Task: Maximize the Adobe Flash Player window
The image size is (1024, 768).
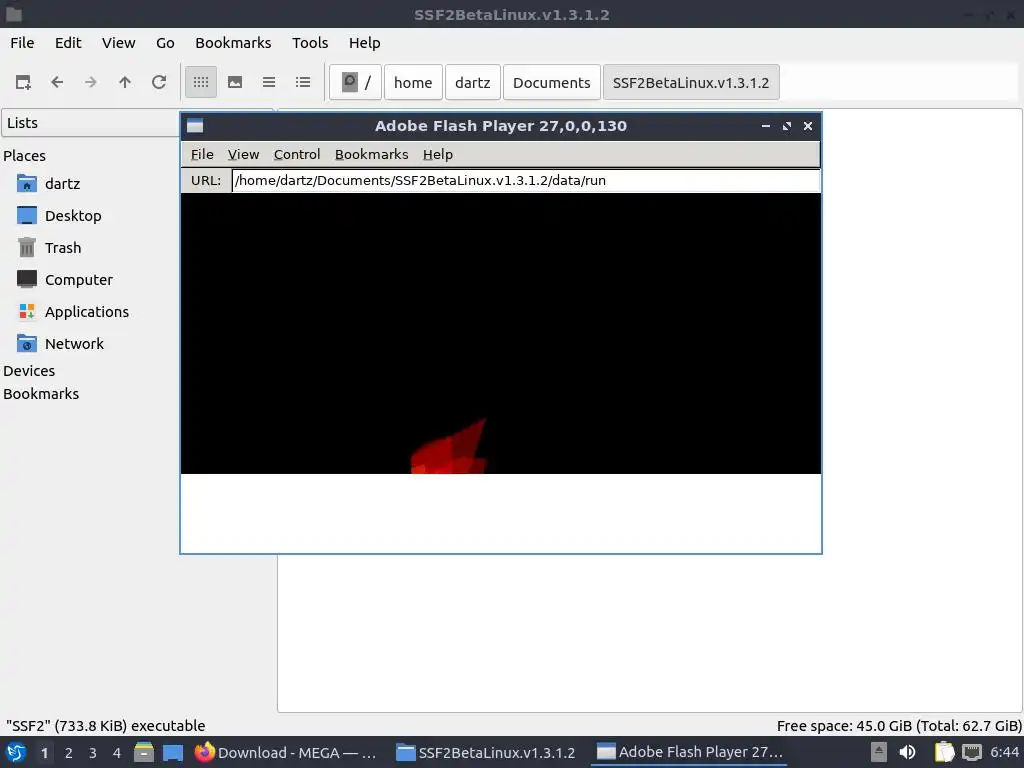Action: click(787, 126)
